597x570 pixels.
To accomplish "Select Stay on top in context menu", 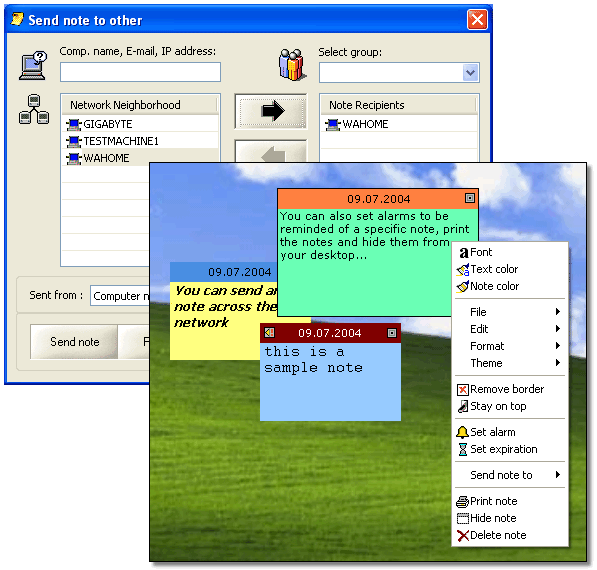I will [510, 406].
